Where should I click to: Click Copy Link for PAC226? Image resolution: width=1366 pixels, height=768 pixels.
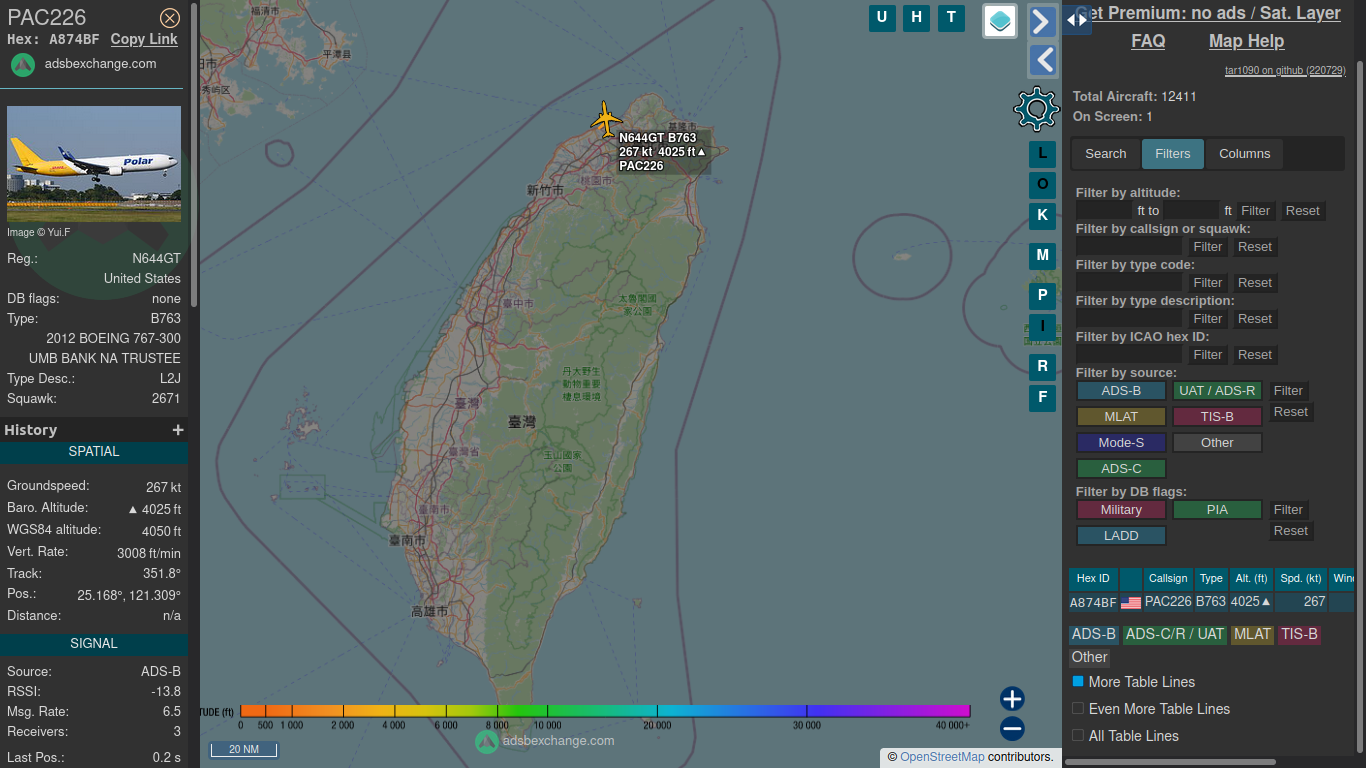pyautogui.click(x=144, y=39)
